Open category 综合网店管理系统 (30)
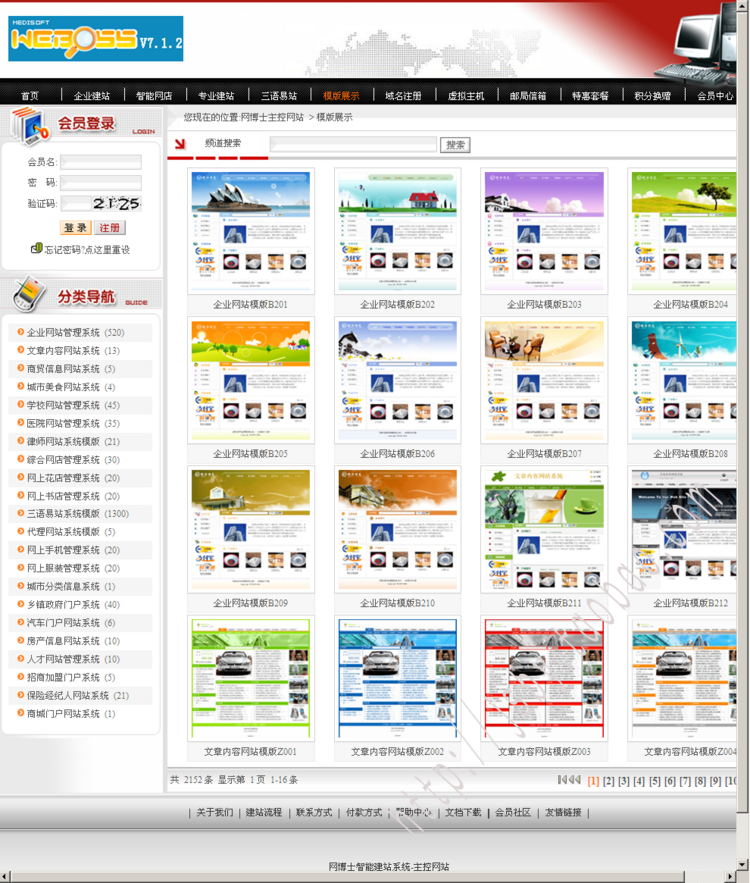This screenshot has width=750, height=883. 73,460
